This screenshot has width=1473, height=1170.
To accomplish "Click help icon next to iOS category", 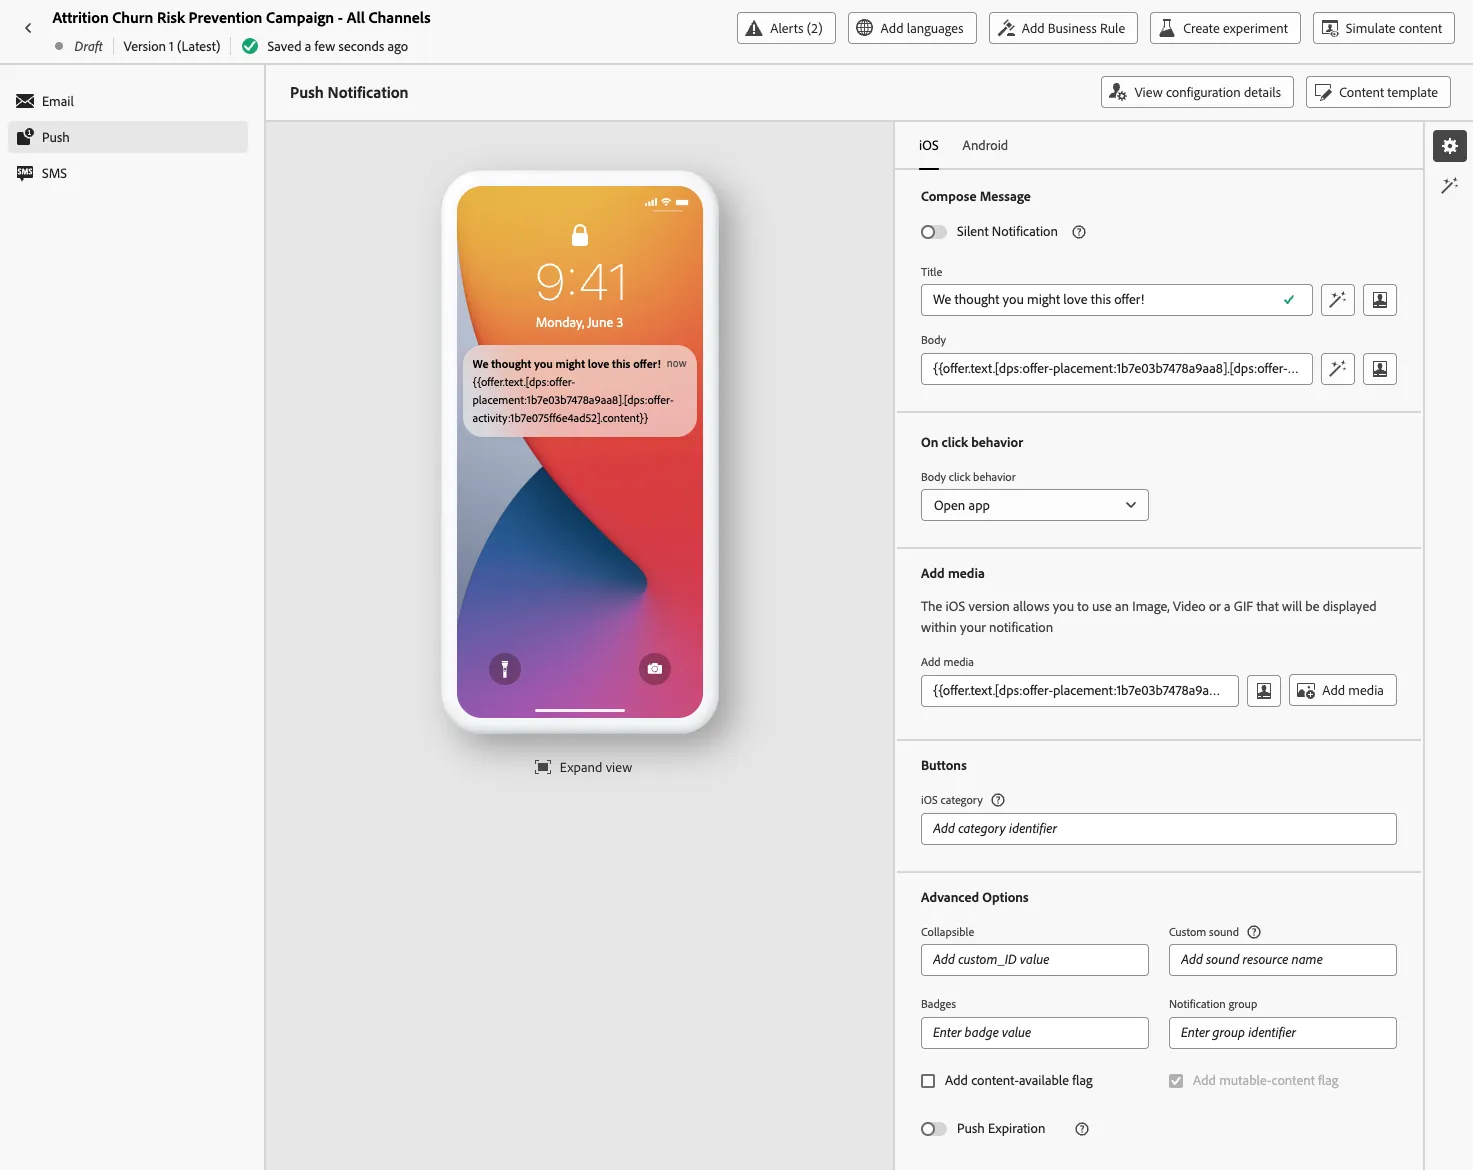I will [997, 800].
